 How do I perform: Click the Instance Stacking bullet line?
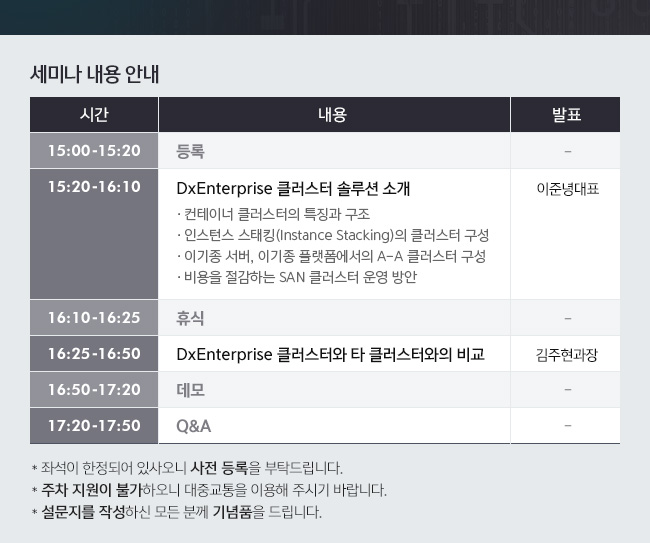coord(333,235)
